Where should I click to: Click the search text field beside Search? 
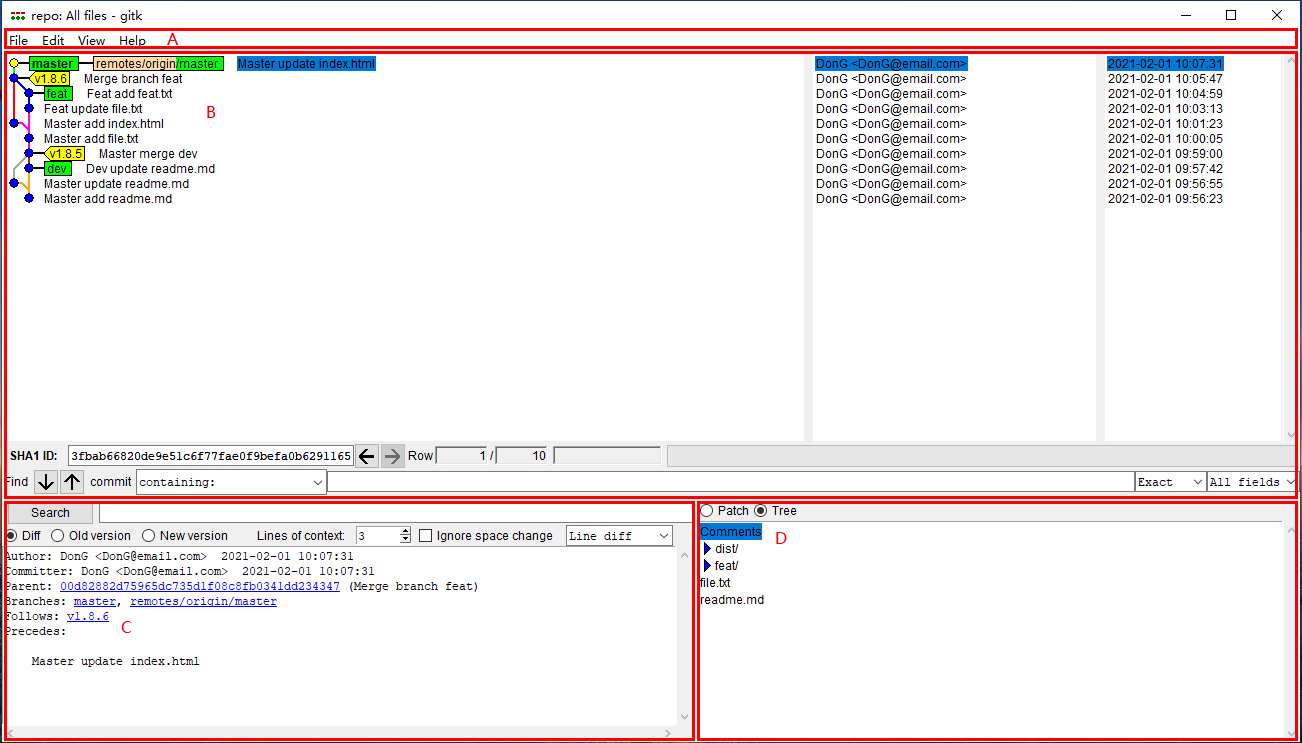pyautogui.click(x=395, y=513)
